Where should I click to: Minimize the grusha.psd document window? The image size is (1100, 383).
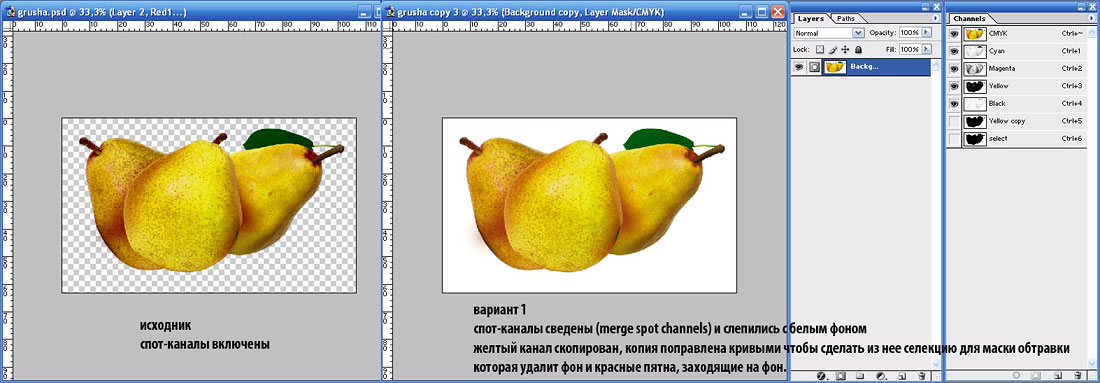363,12
